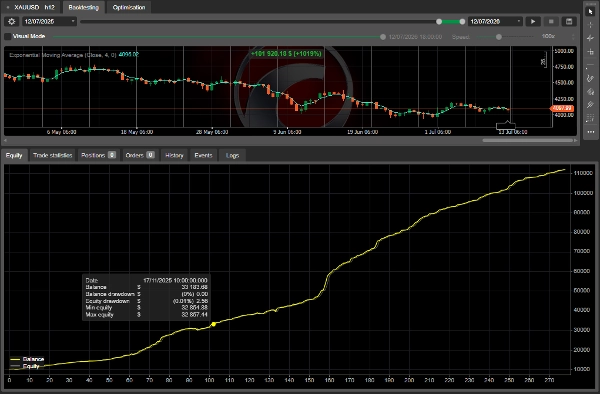
Task: Click the green profit +101 920.18 $ label
Action: click(286, 54)
